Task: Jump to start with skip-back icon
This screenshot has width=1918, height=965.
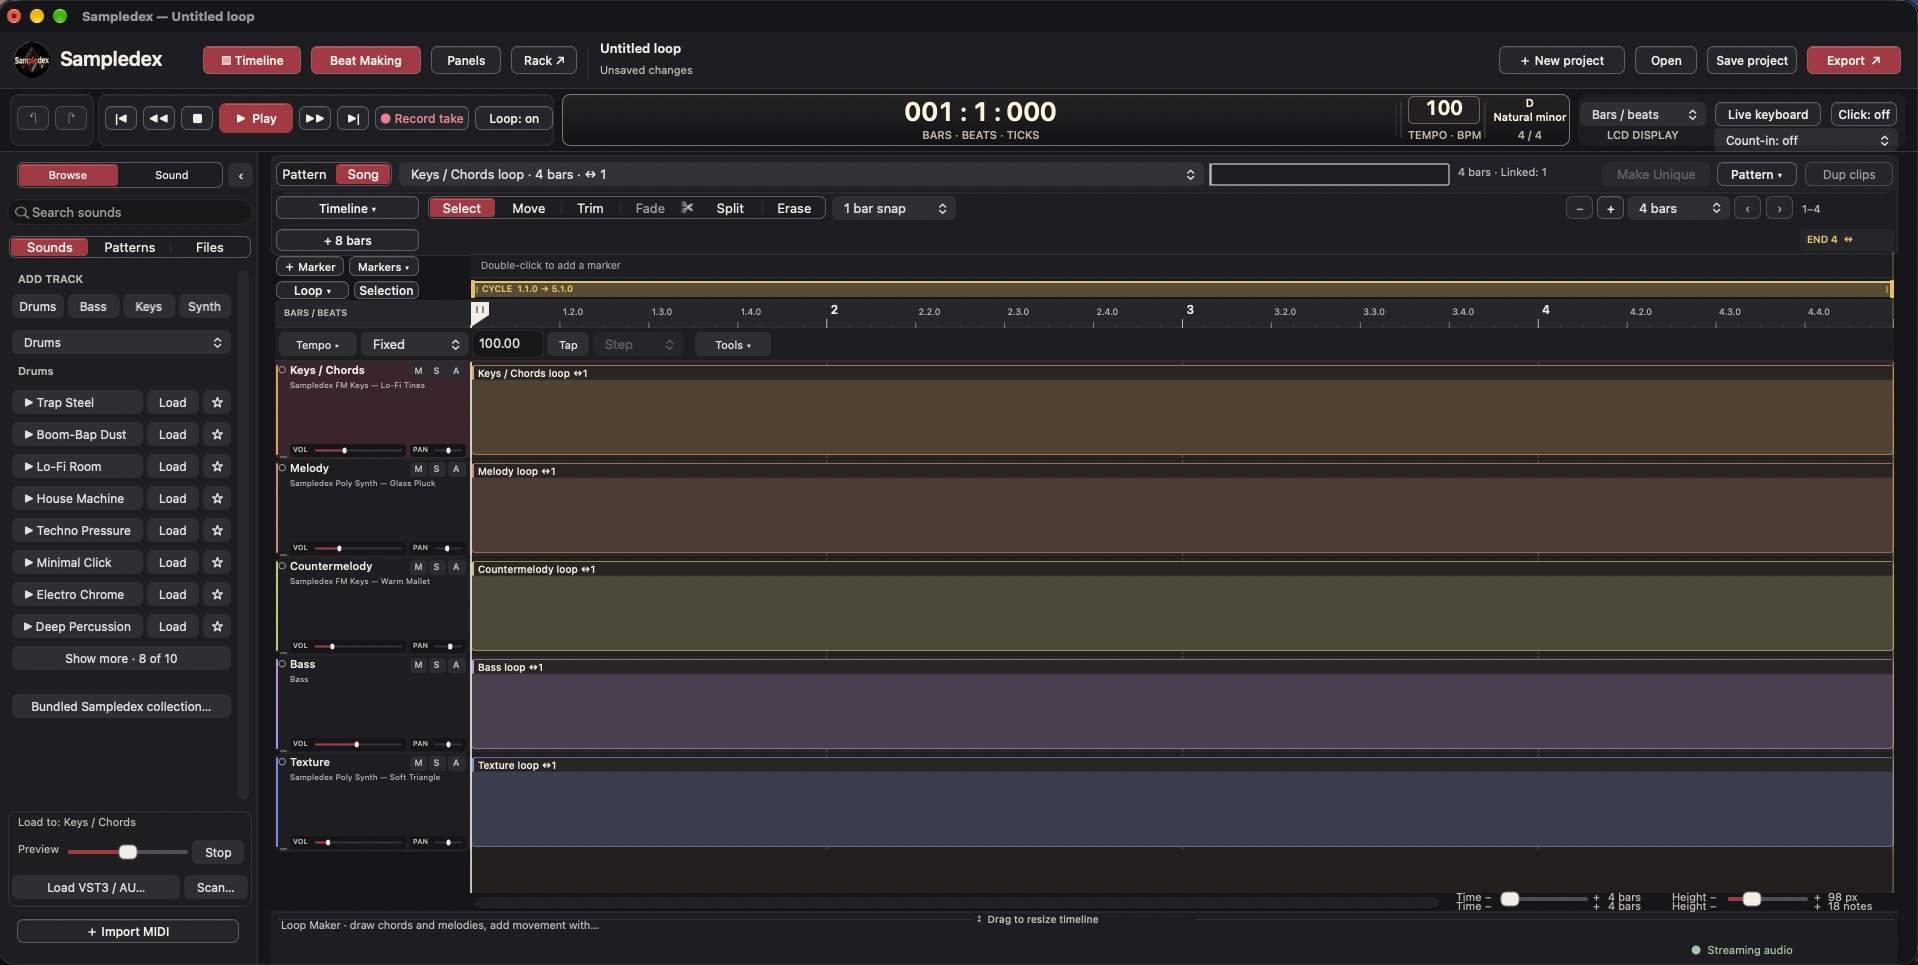Action: point(121,118)
